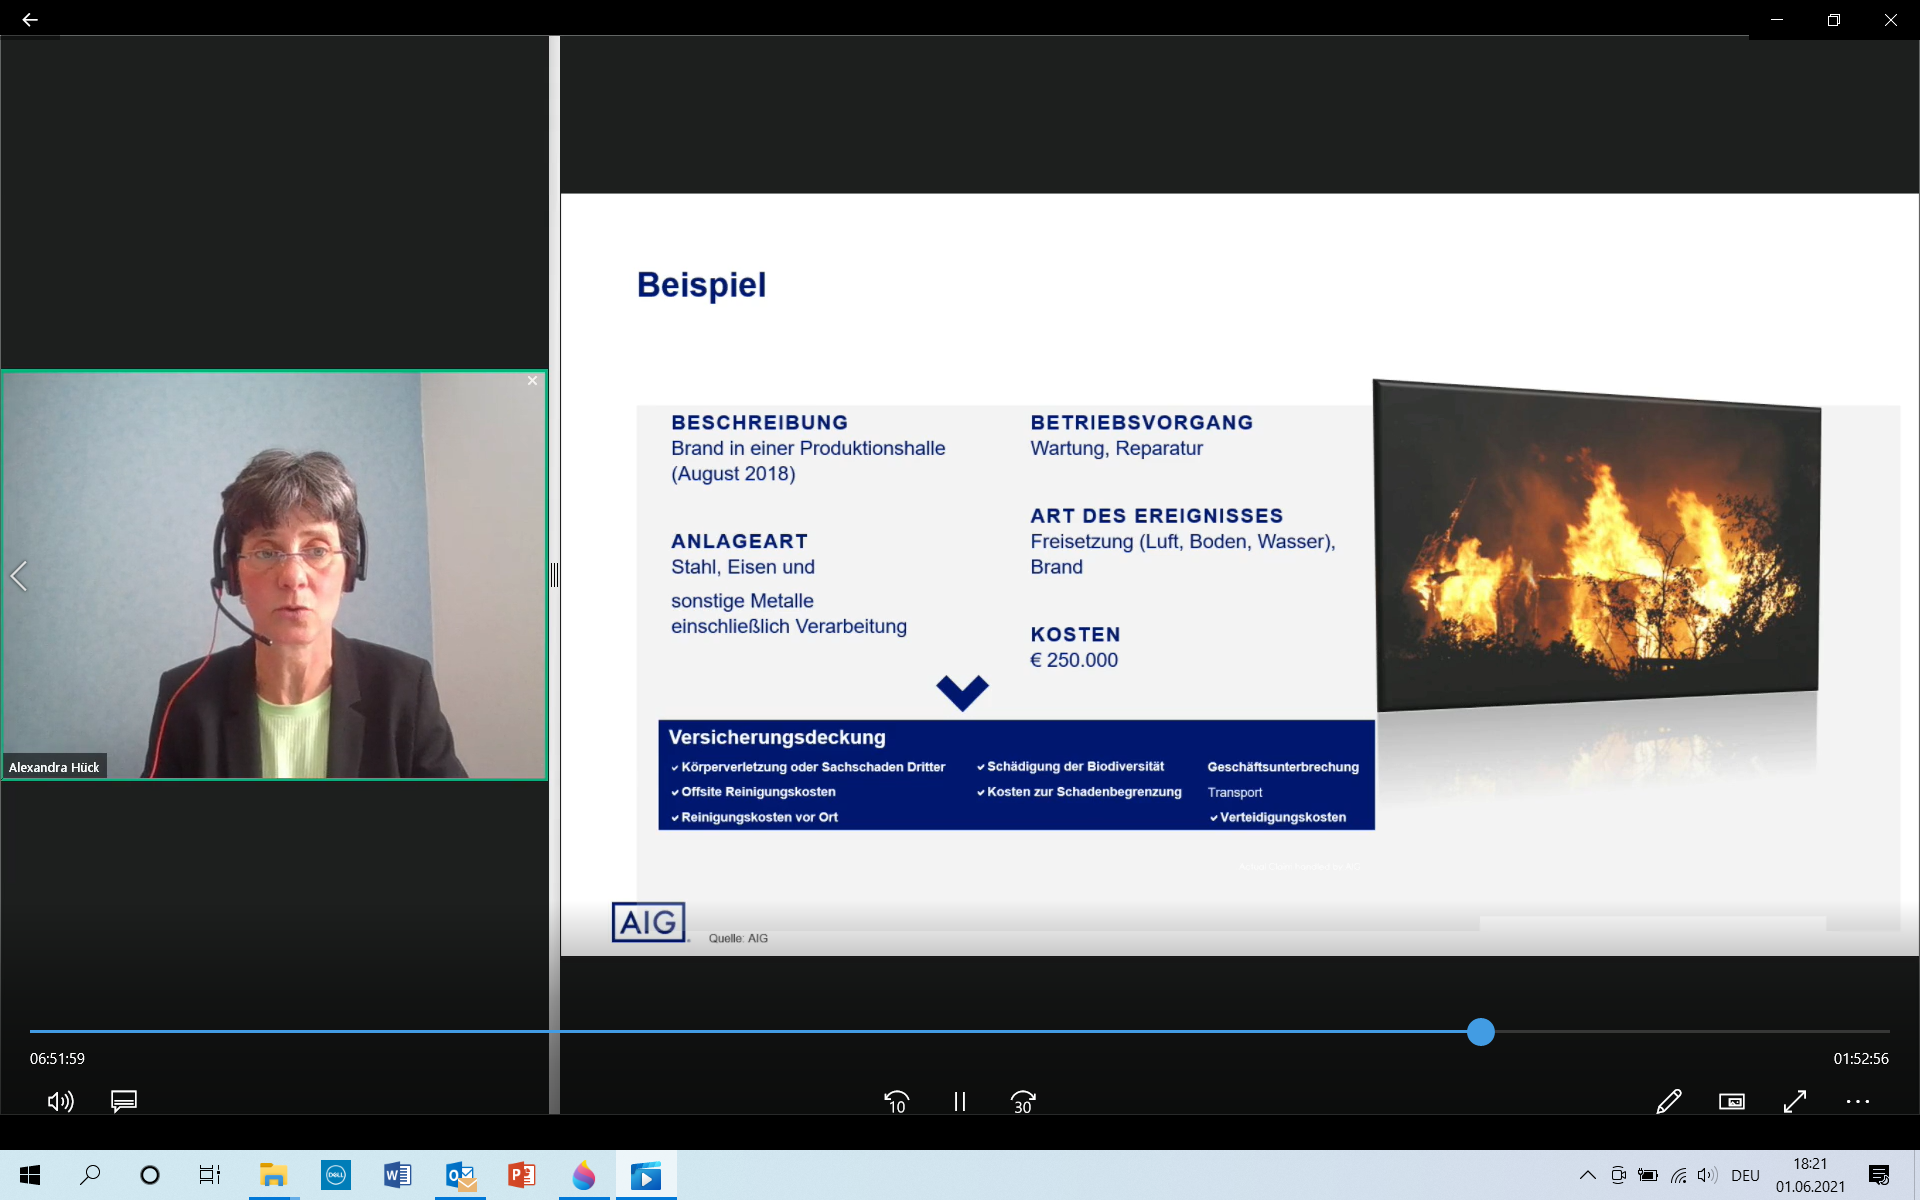
Task: Click the playback progress slider handle
Action: pyautogui.click(x=1480, y=1031)
